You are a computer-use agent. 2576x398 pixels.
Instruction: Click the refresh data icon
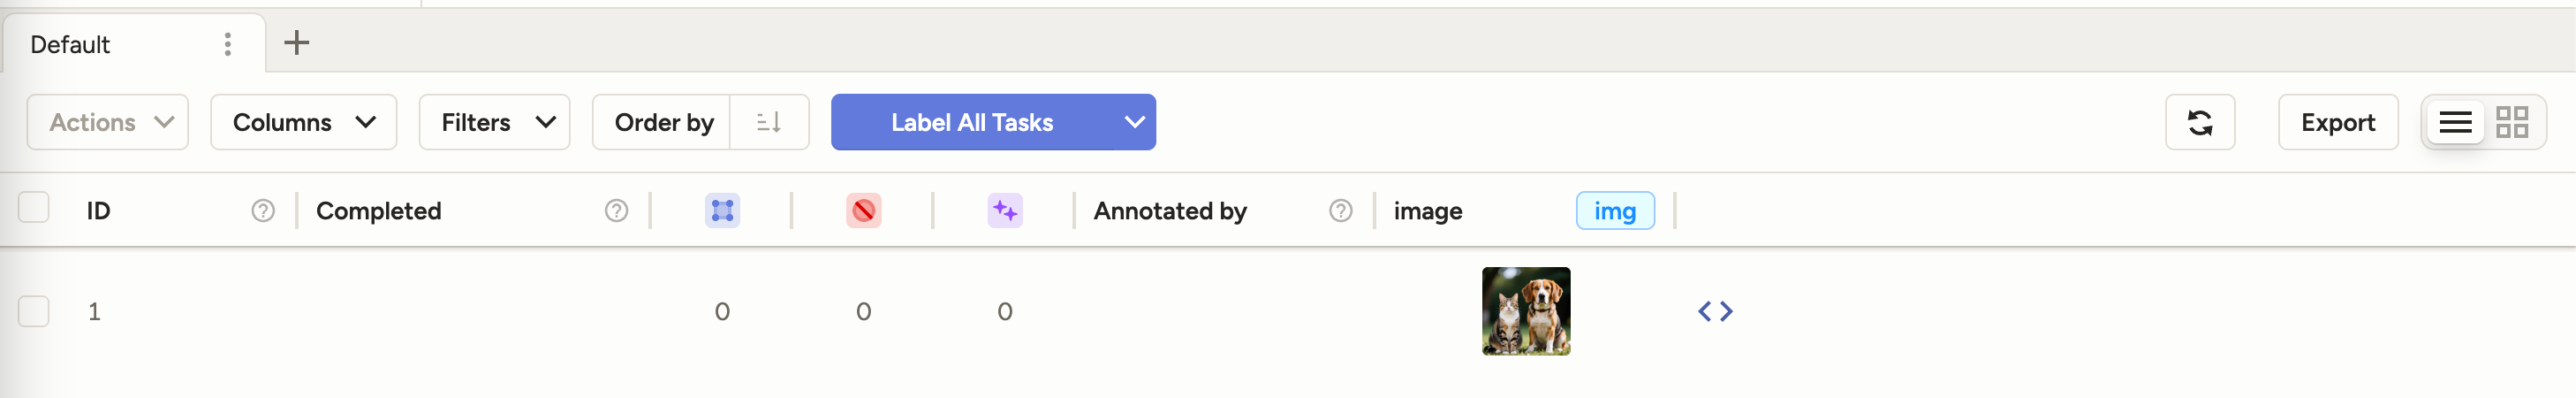2199,122
